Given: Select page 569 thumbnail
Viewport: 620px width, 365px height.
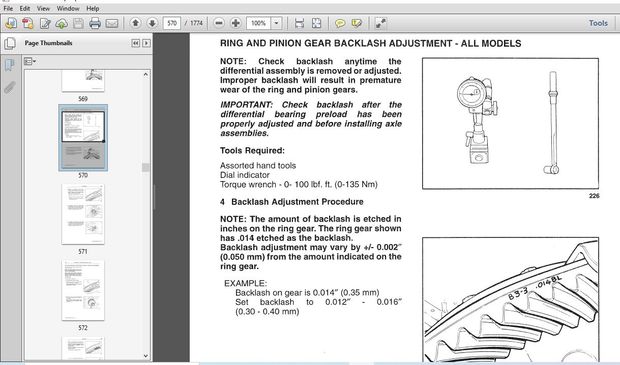Looking at the screenshot, I should 83,81.
